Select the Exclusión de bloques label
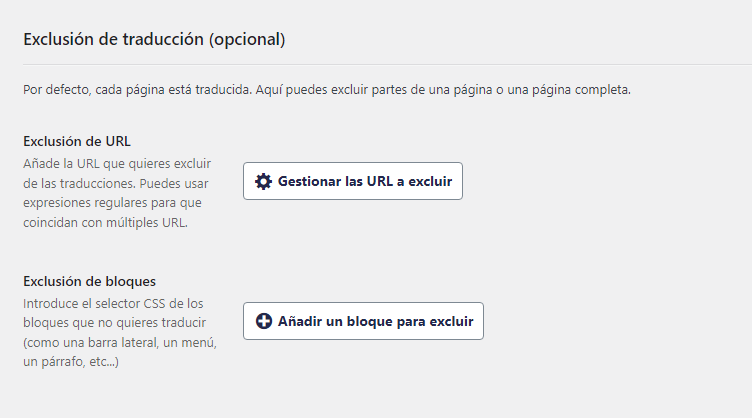The height and width of the screenshot is (418, 752). [89, 280]
